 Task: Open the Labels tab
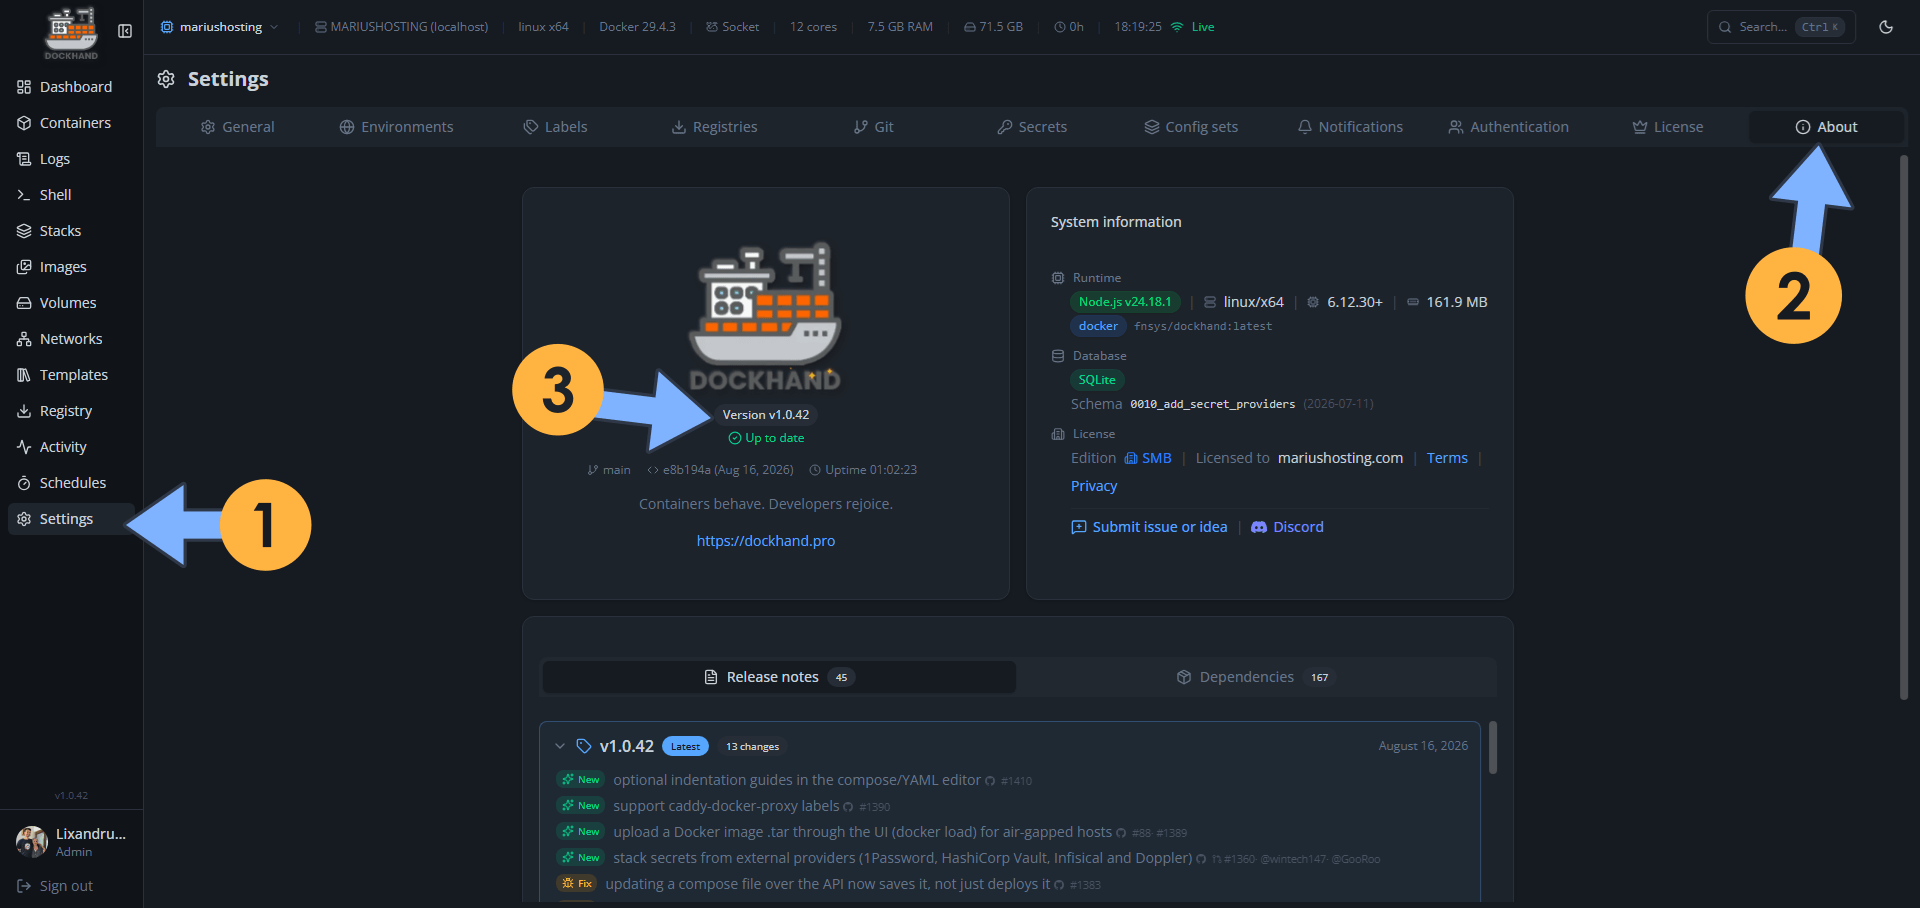(x=555, y=127)
